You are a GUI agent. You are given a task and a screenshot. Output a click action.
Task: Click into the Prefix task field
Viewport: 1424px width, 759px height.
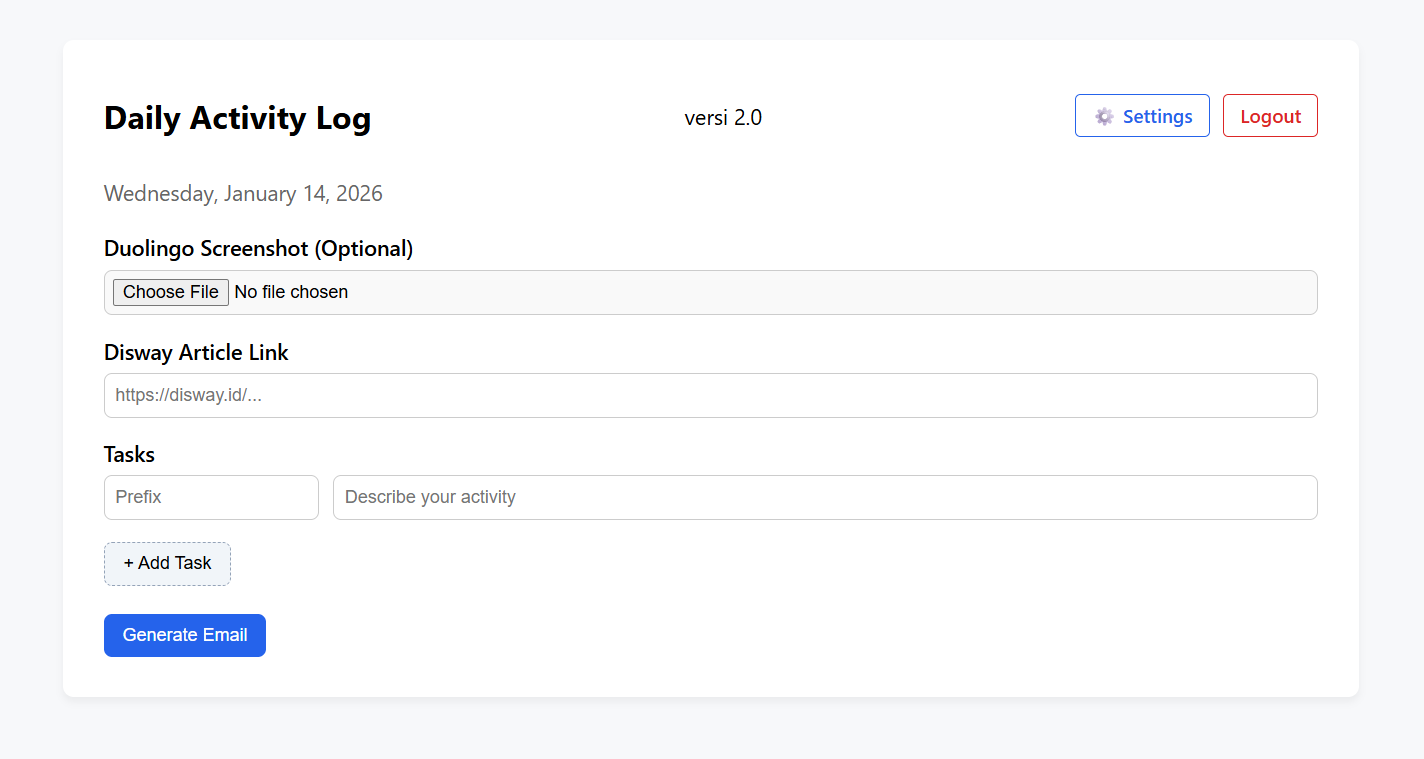click(211, 497)
